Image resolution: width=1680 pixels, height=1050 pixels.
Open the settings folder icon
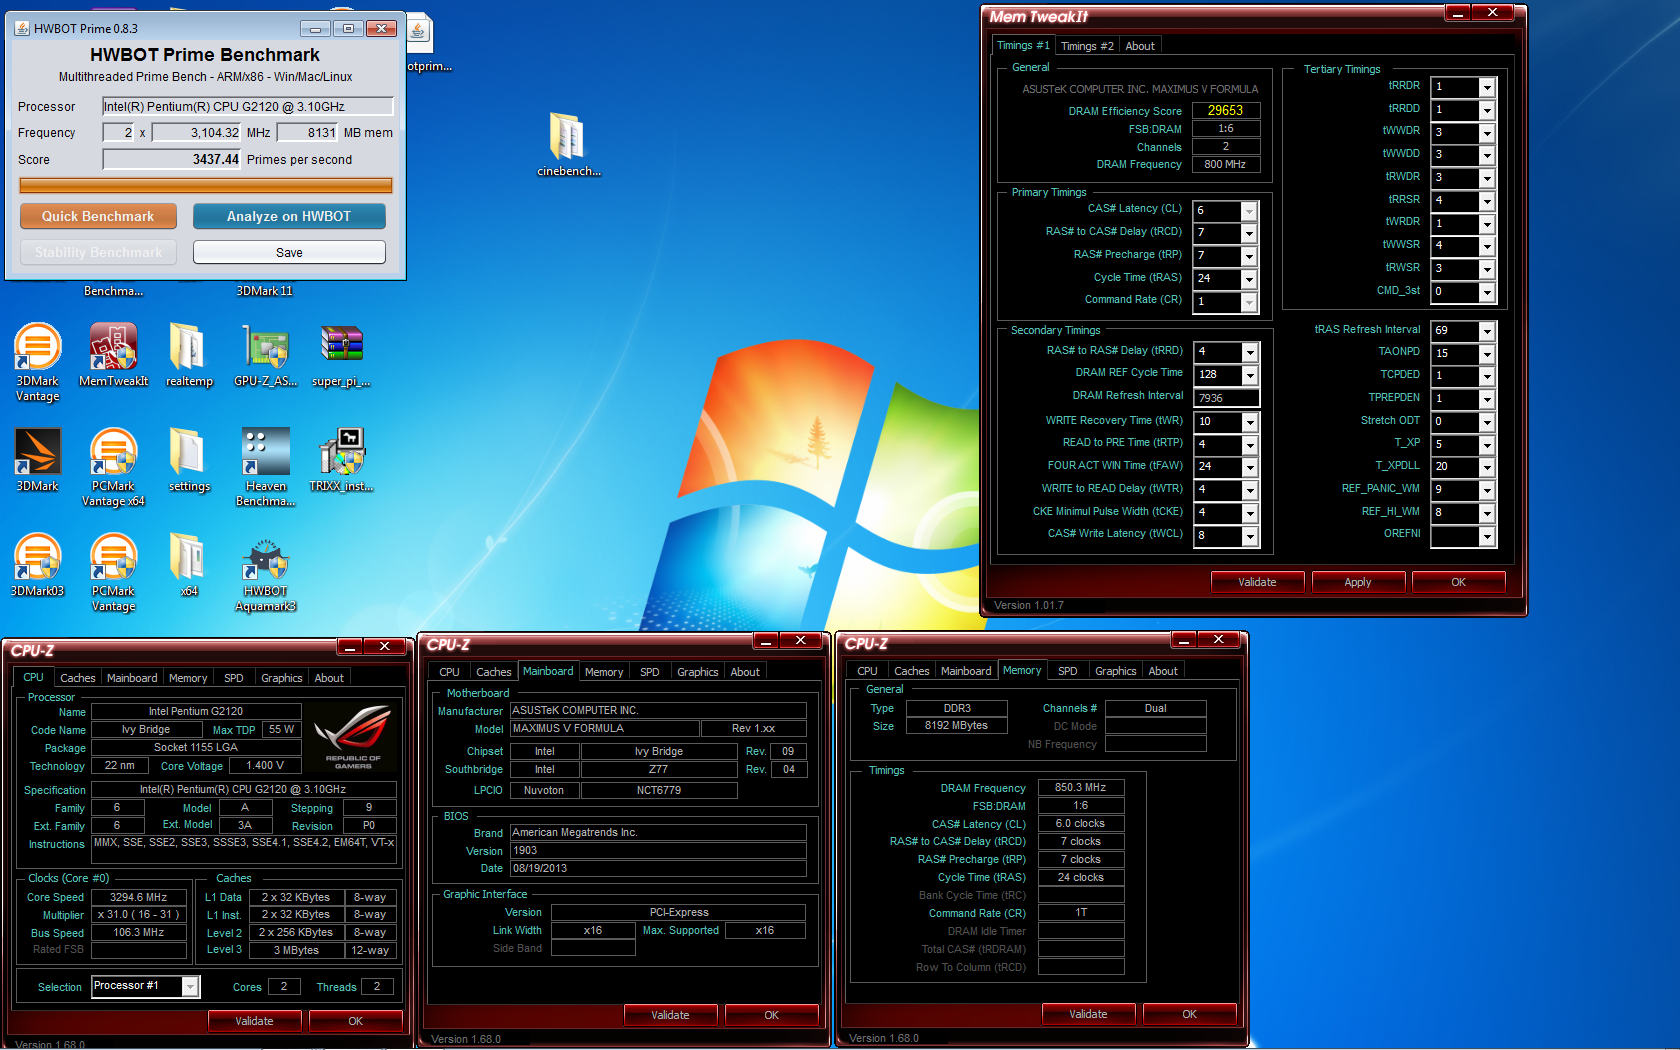[189, 460]
